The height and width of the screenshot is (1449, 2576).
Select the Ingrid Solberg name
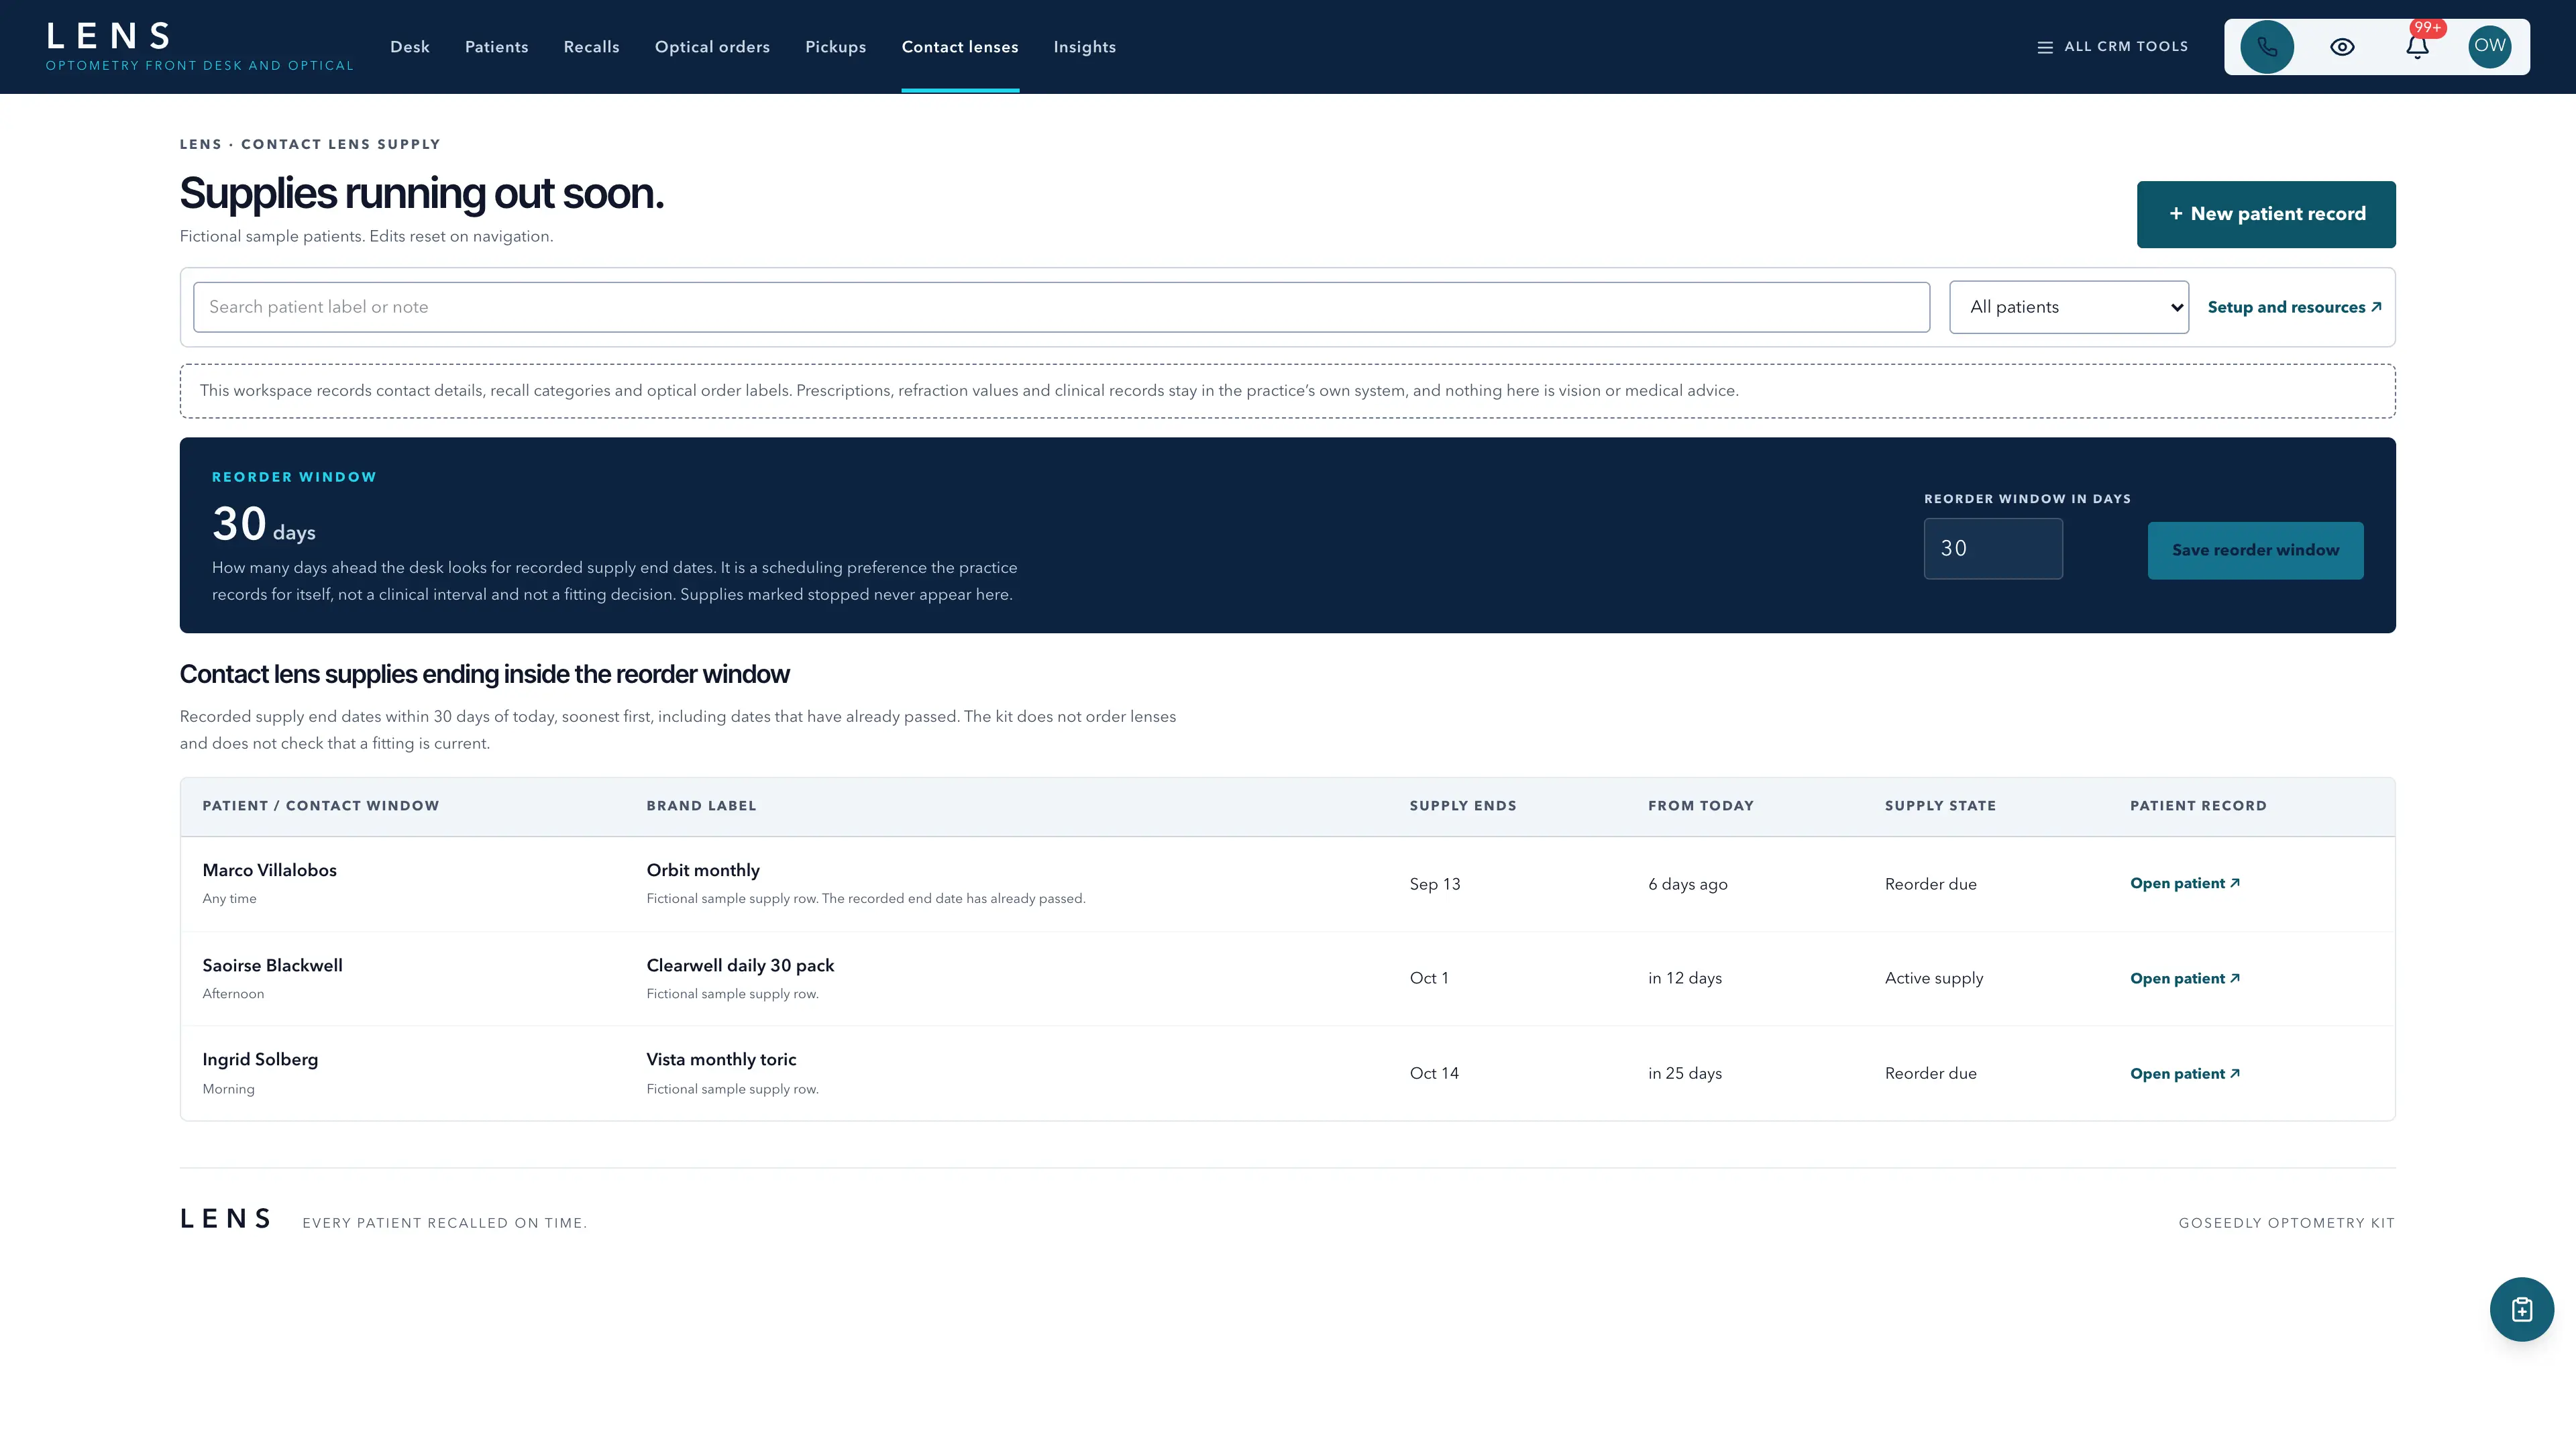click(x=260, y=1059)
